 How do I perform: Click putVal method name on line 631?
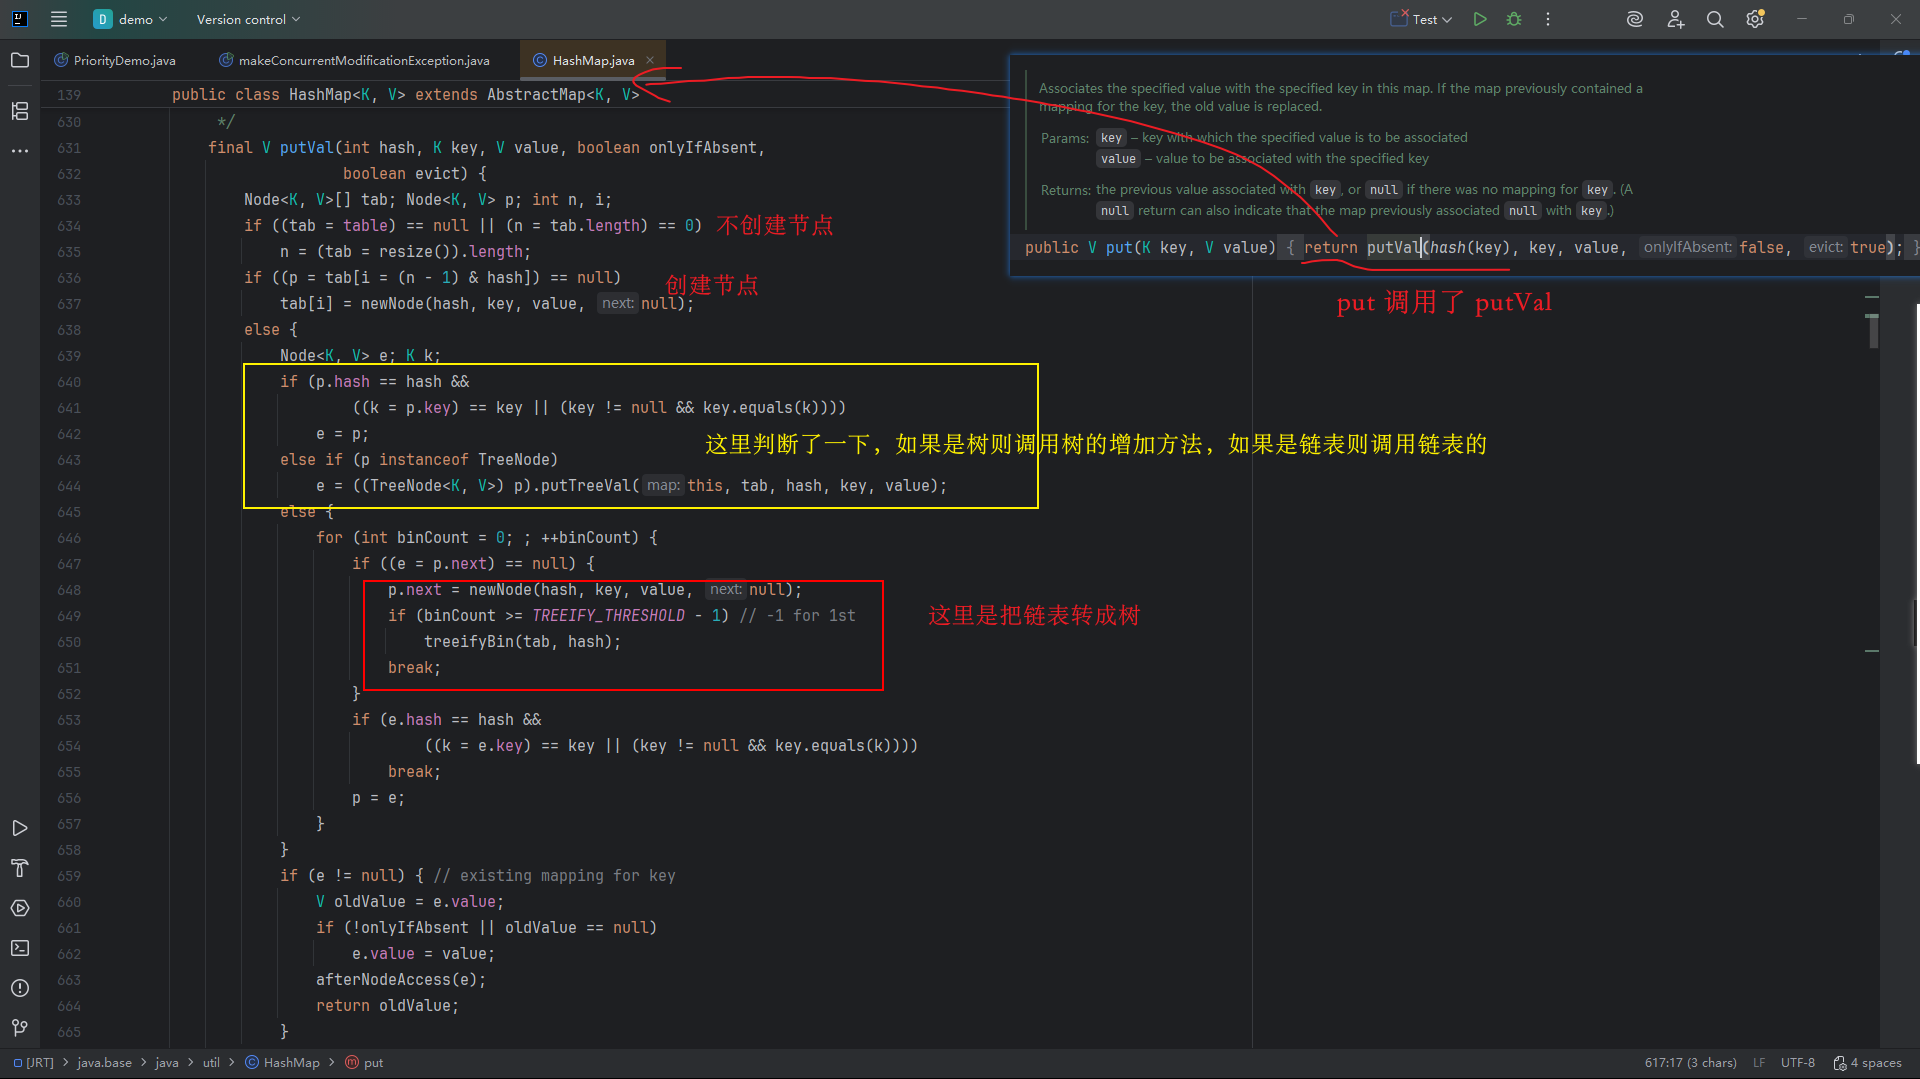pos(306,148)
